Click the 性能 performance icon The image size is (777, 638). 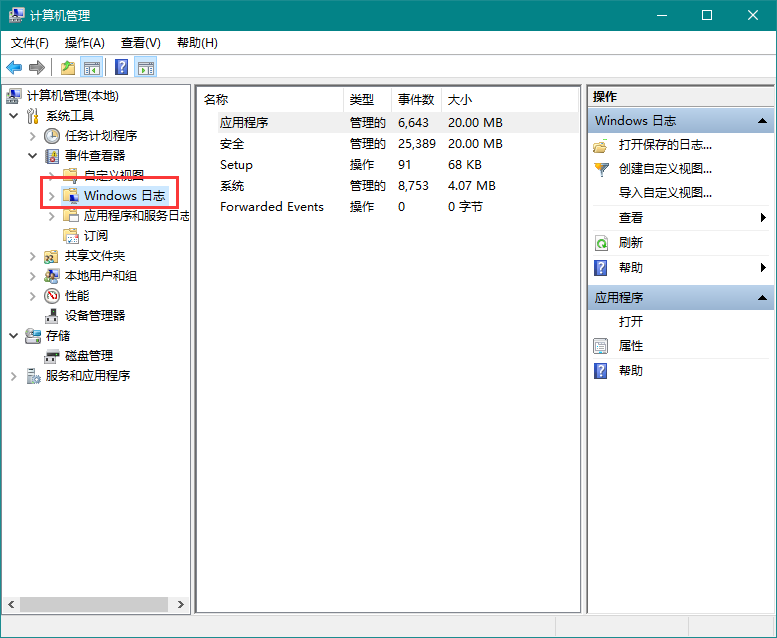tap(52, 296)
